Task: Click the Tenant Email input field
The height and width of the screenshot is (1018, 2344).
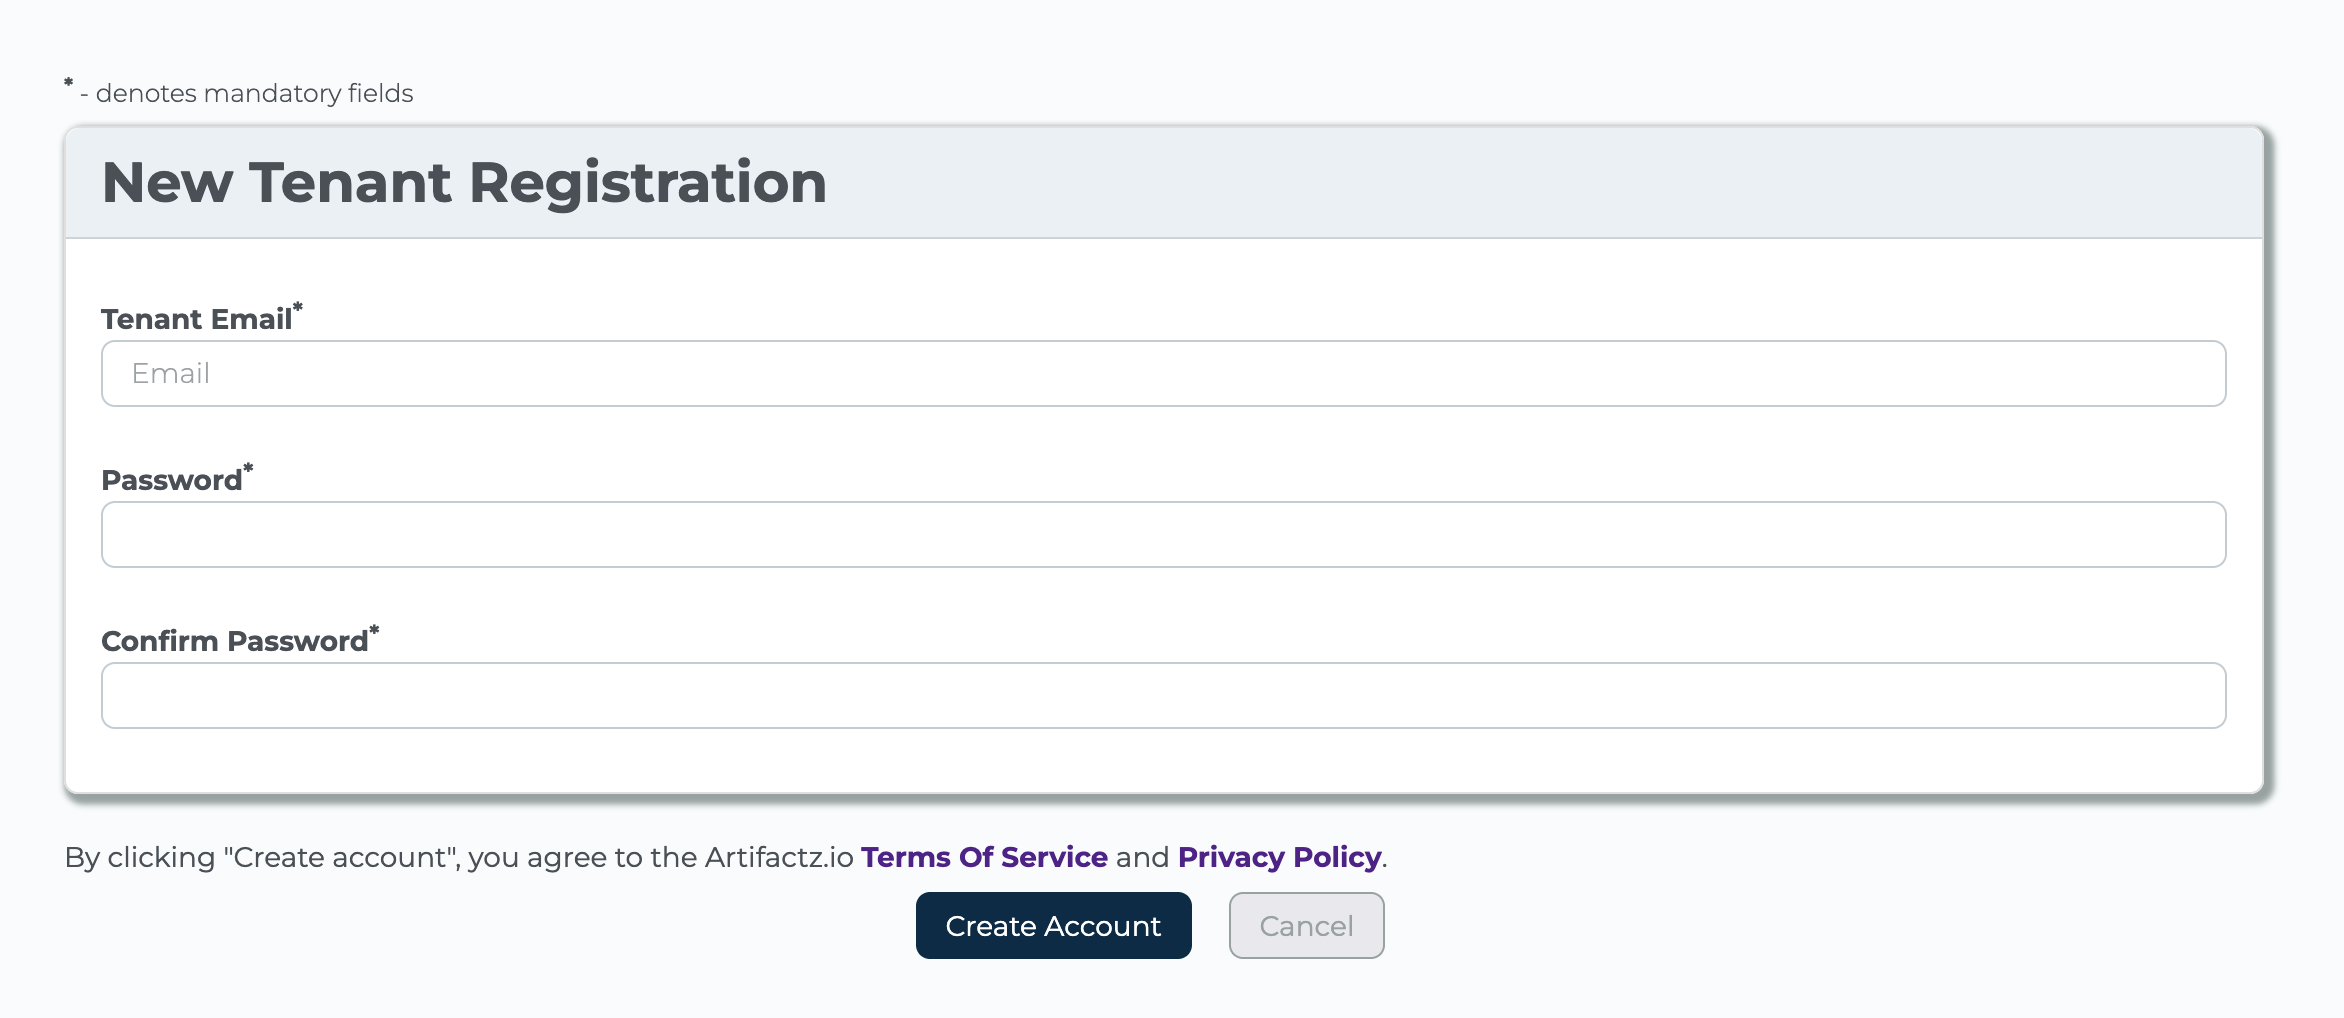Action: pyautogui.click(x=1163, y=373)
